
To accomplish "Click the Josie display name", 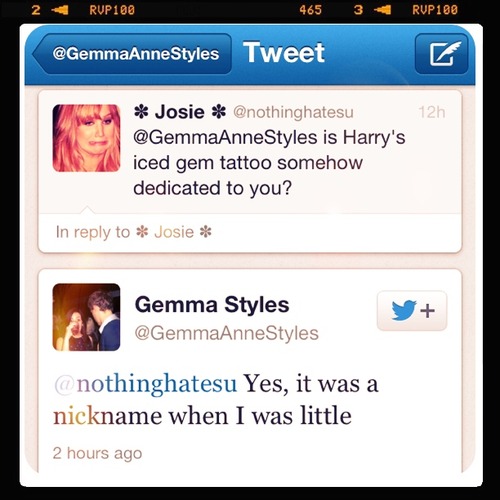I will pos(180,112).
